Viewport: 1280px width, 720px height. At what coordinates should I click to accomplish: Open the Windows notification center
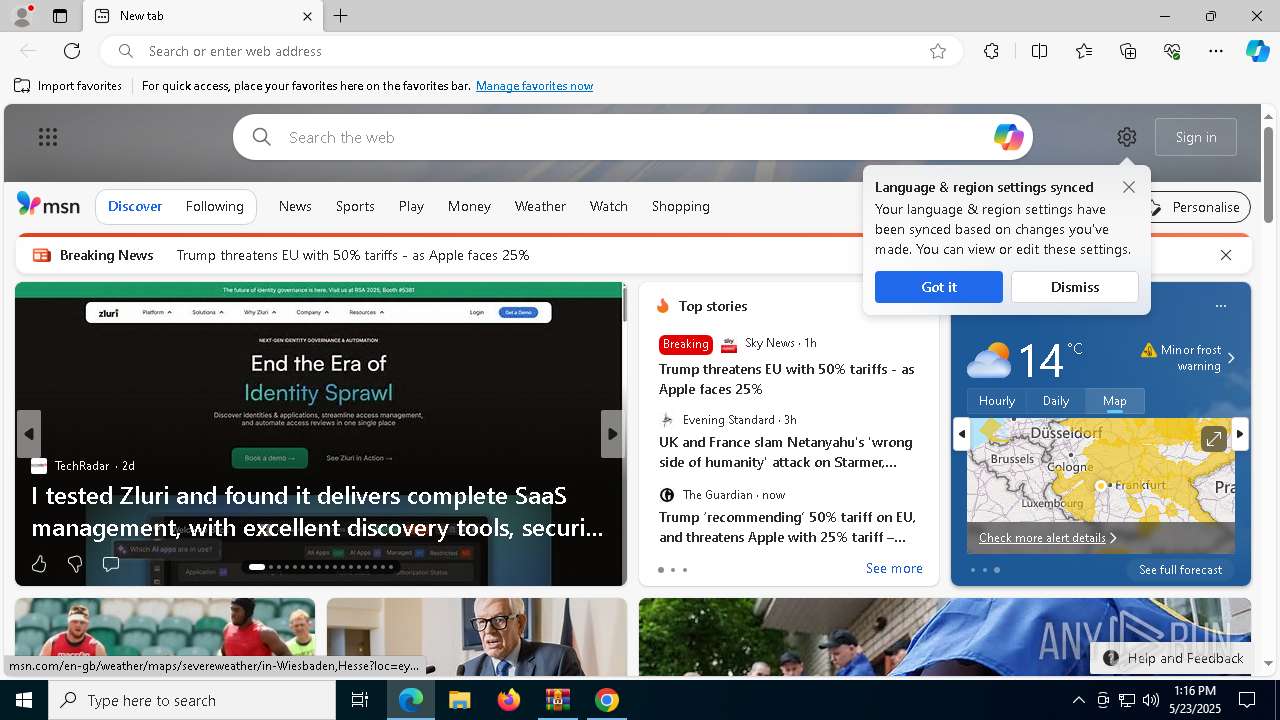pyautogui.click(x=1247, y=700)
